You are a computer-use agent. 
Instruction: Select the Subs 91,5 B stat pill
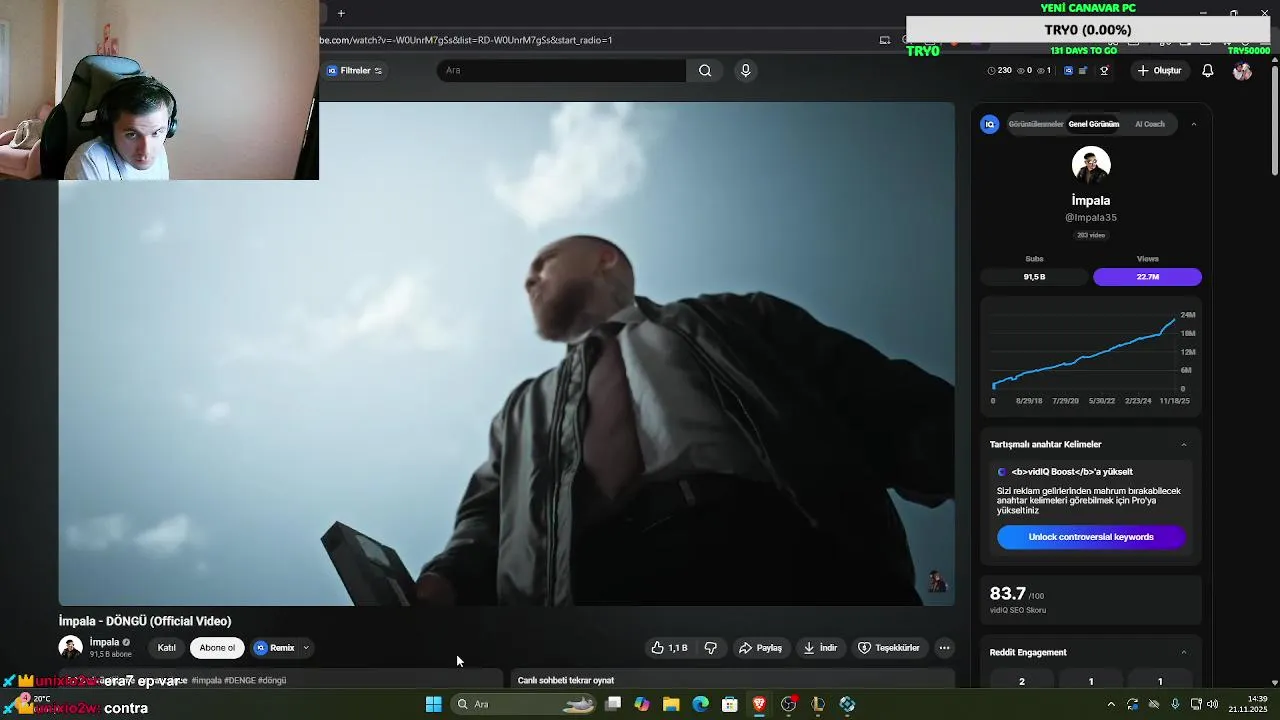[1034, 277]
